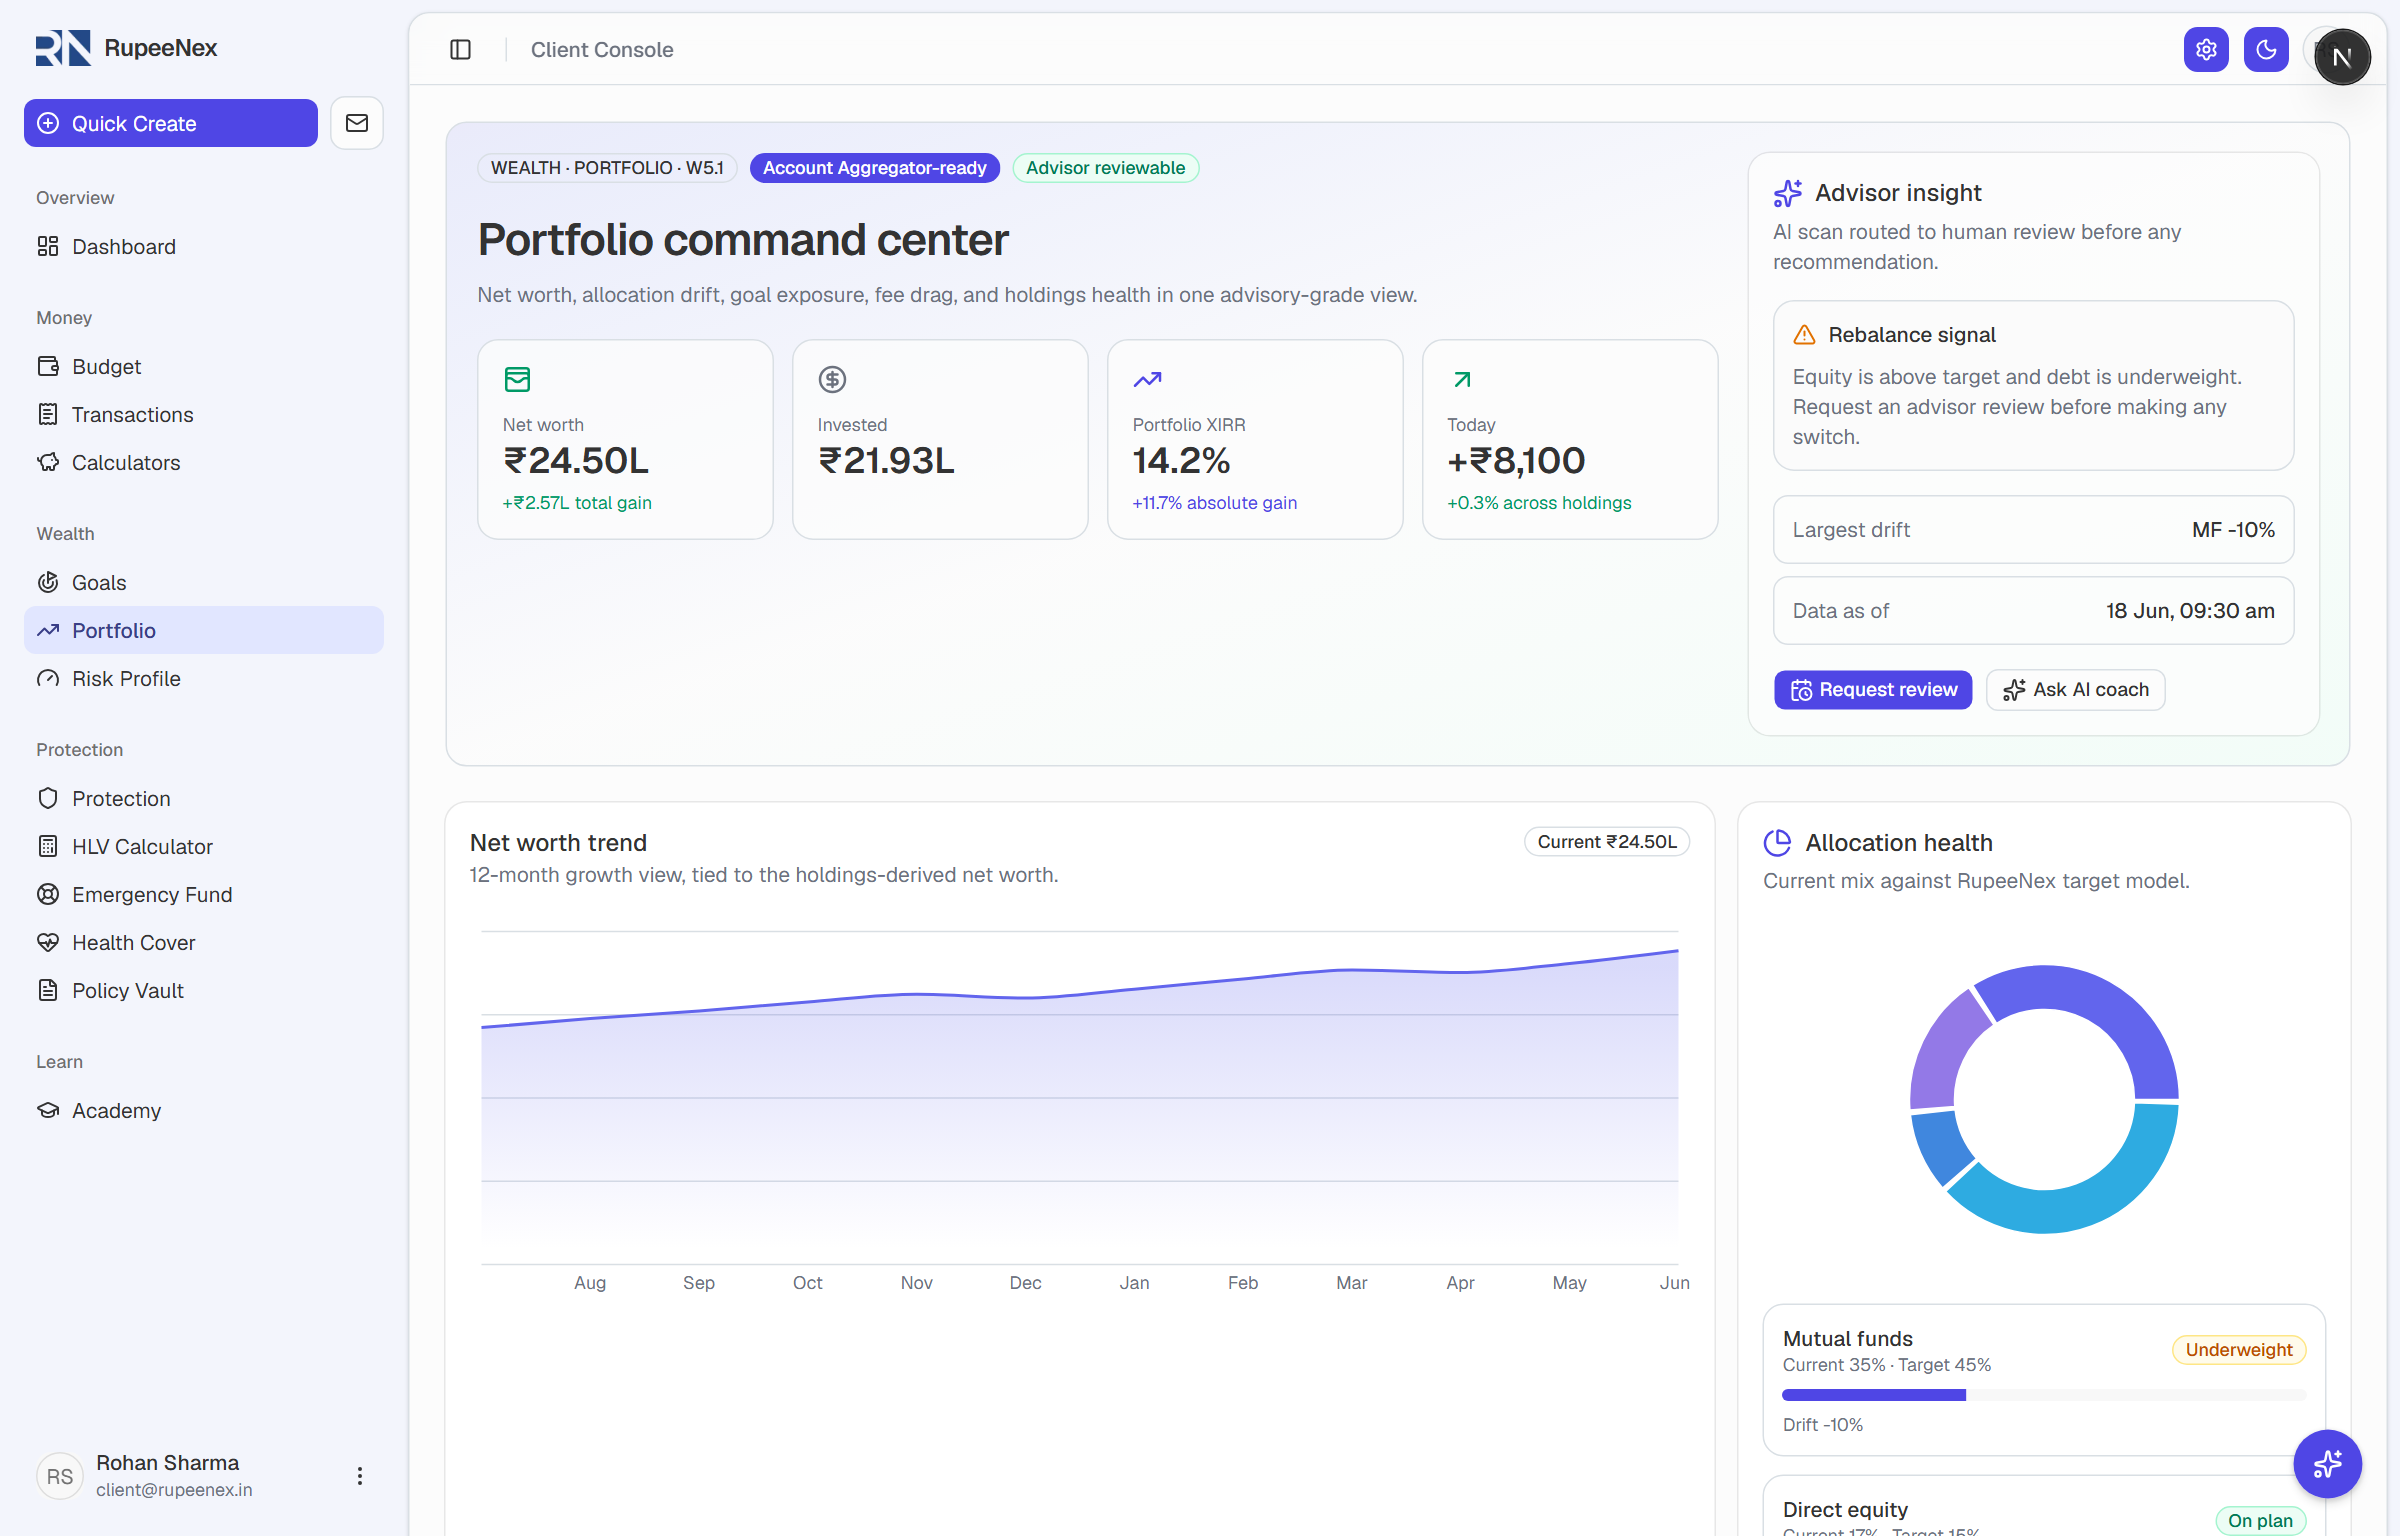Click the 14.2% XIRR value

(1181, 461)
